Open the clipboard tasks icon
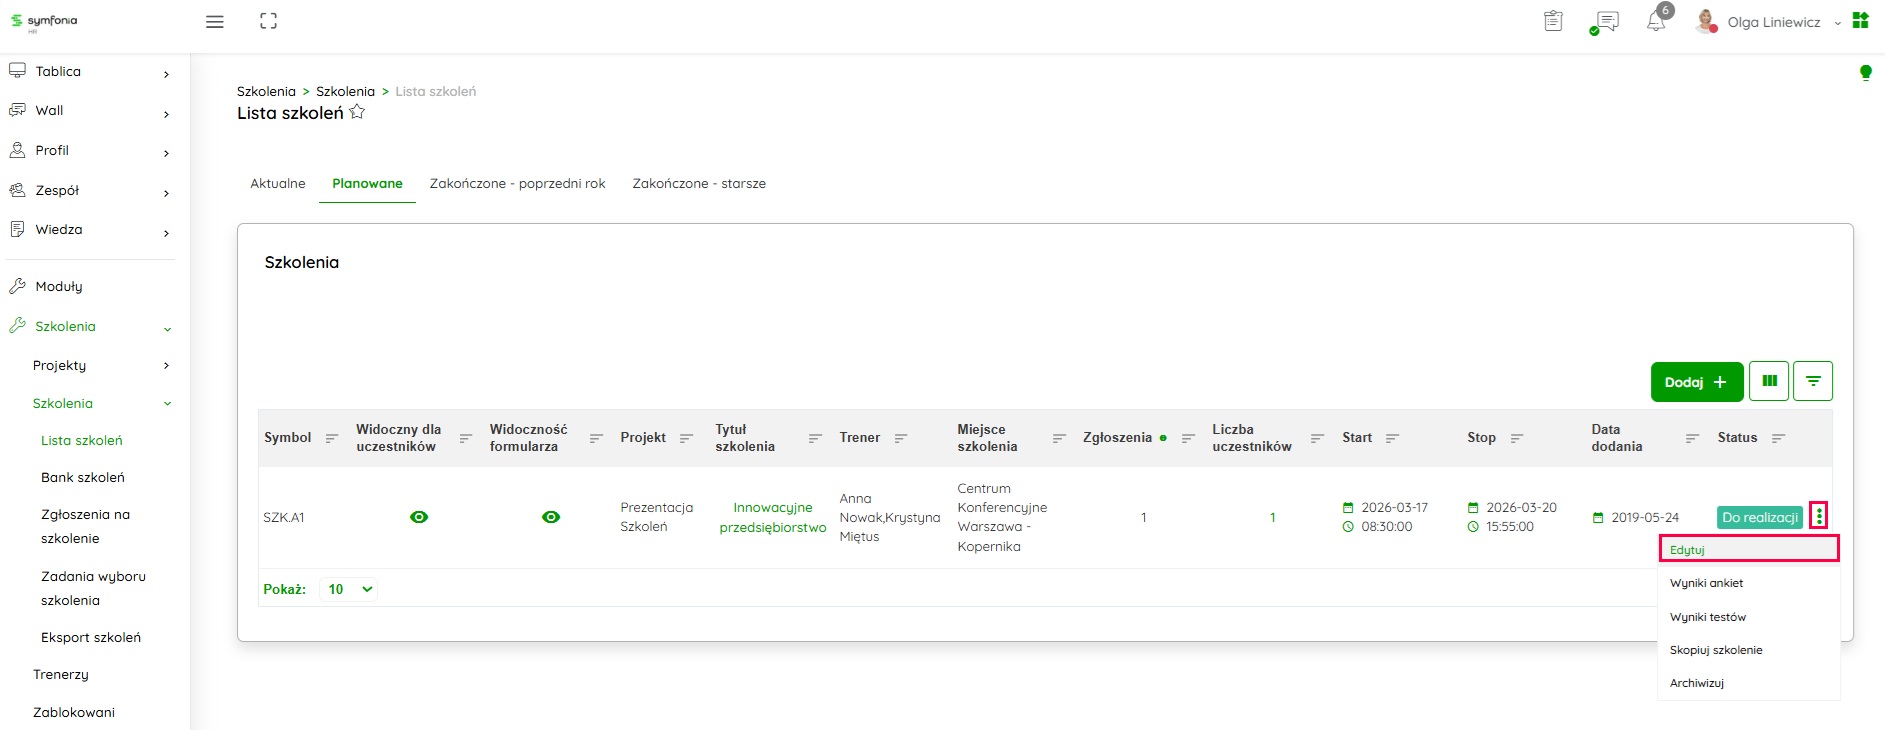1885x730 pixels. pos(1553,21)
